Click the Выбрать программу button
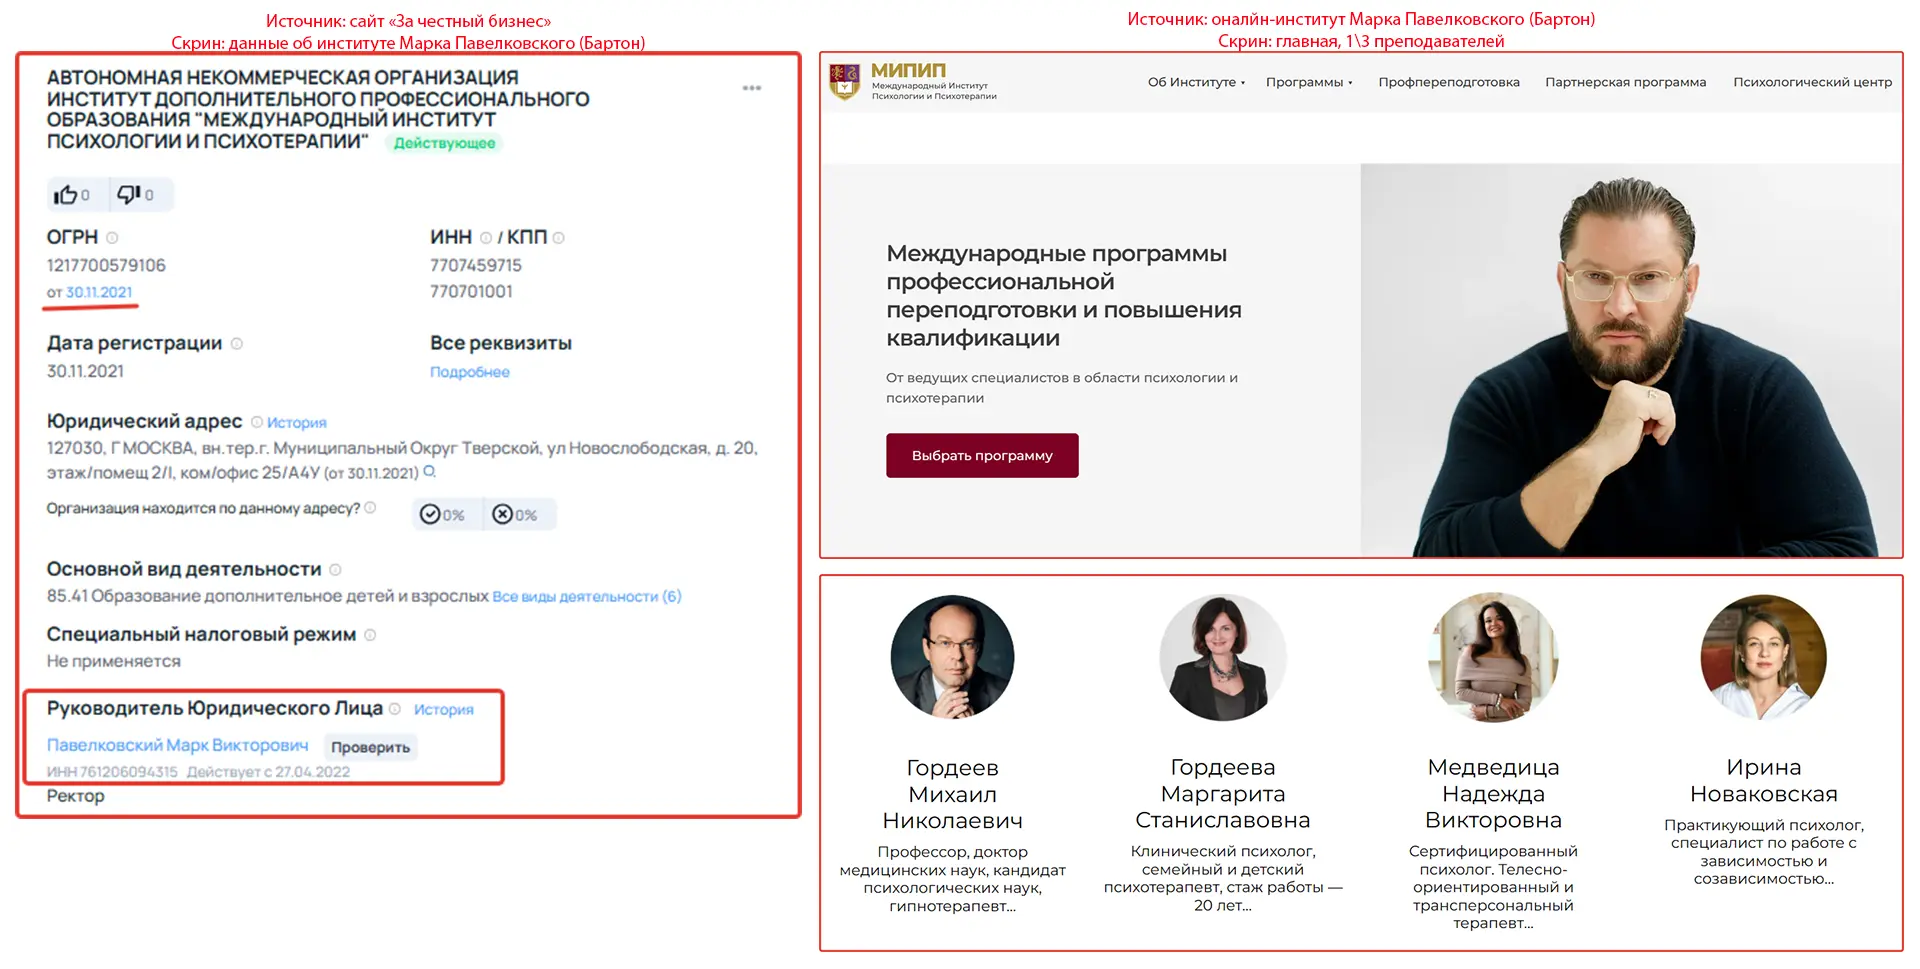Image resolution: width=1920 pixels, height=969 pixels. 982,455
